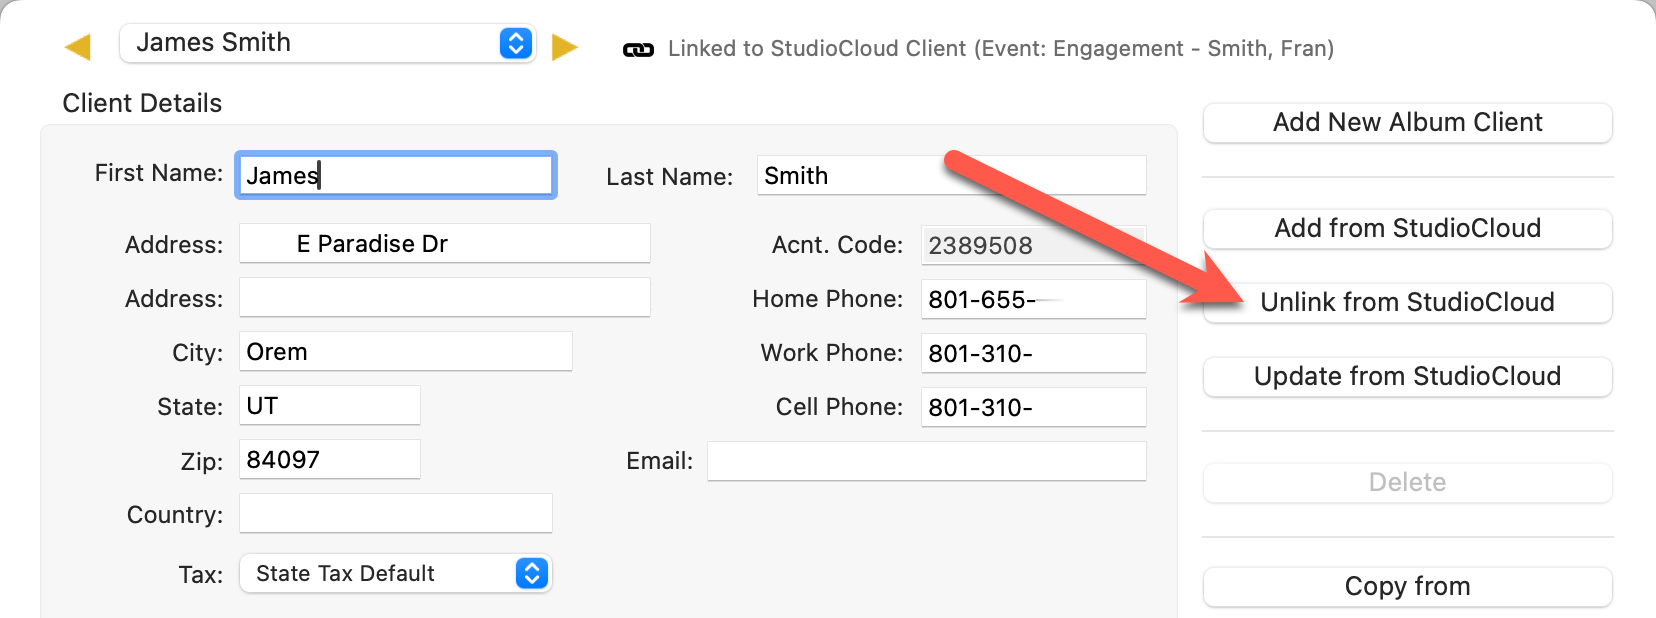This screenshot has height=618, width=1656.
Task: Click into the First Name field
Action: pos(396,176)
